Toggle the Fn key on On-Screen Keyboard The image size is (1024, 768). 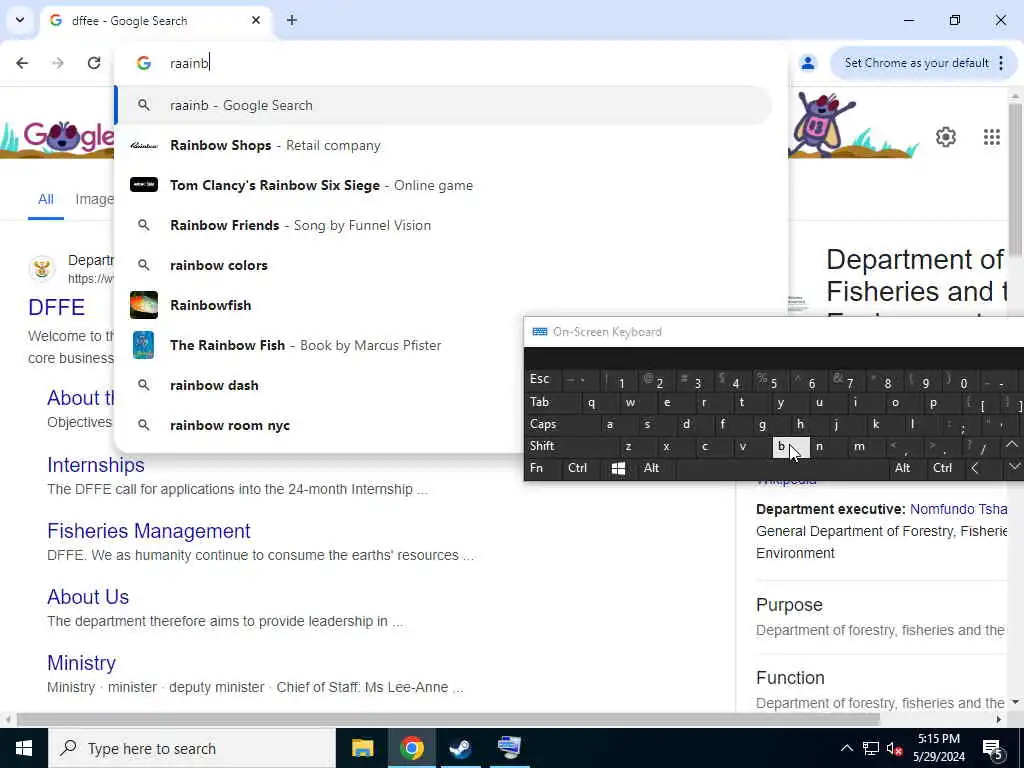541,468
